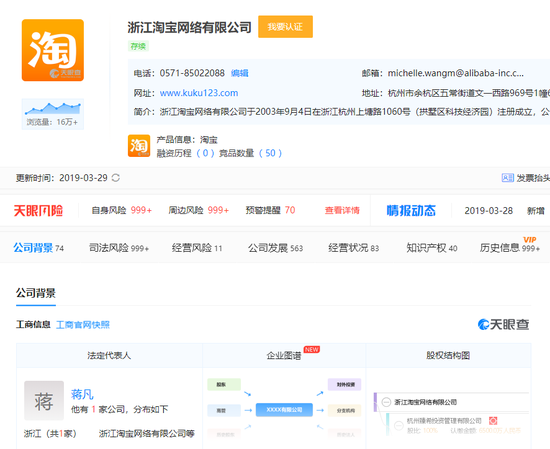
Task: Click the XXXX有限公司 center graph node
Action: [284, 410]
